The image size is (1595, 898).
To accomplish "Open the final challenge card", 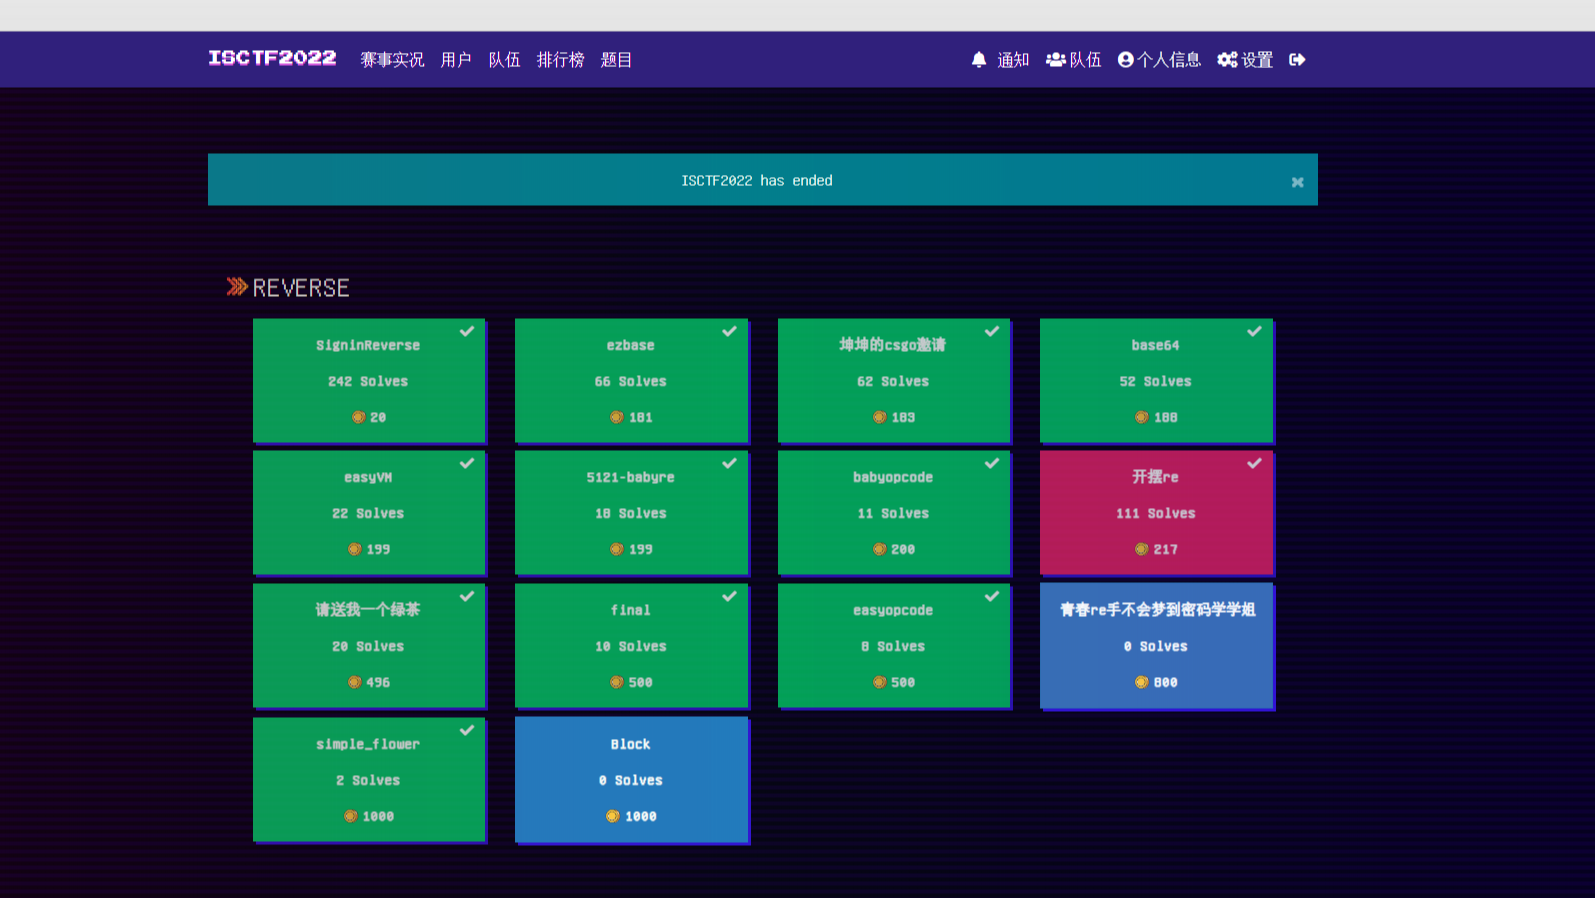I will (631, 645).
